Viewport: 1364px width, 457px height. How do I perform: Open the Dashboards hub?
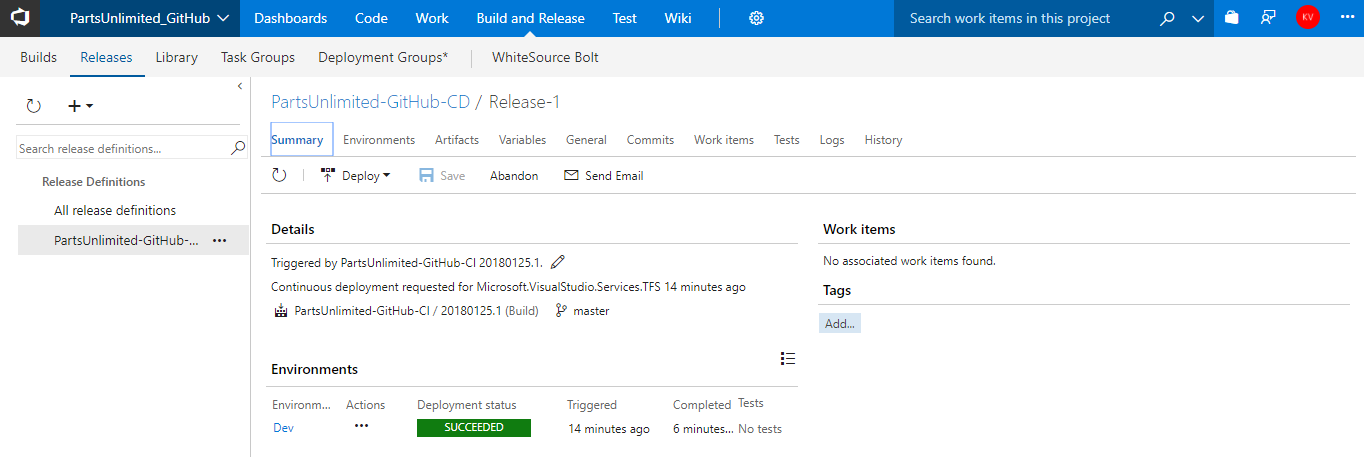click(x=290, y=18)
